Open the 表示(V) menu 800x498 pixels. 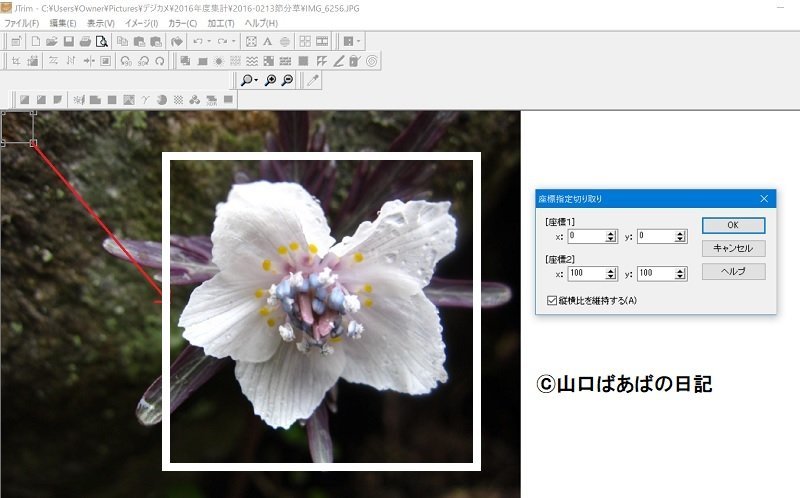point(101,23)
